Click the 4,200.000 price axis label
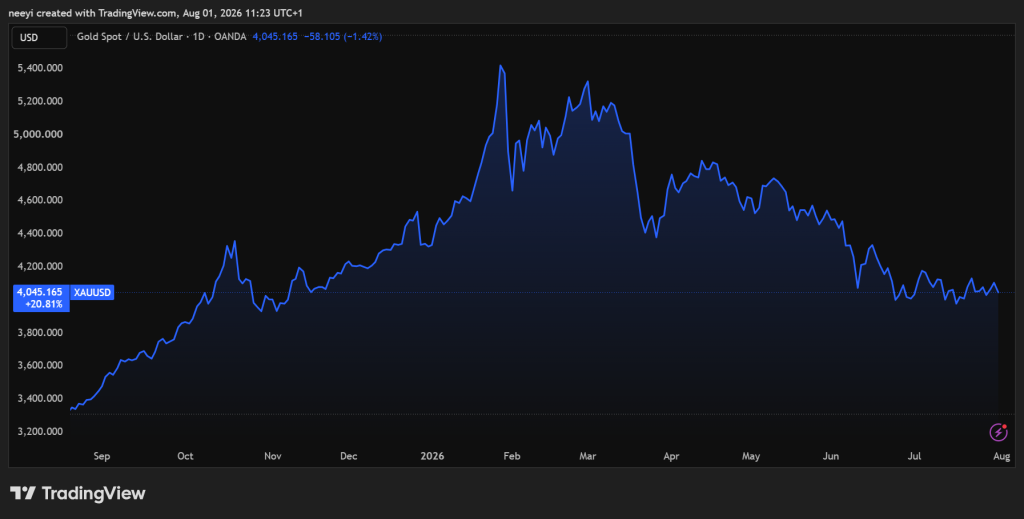 click(42, 266)
